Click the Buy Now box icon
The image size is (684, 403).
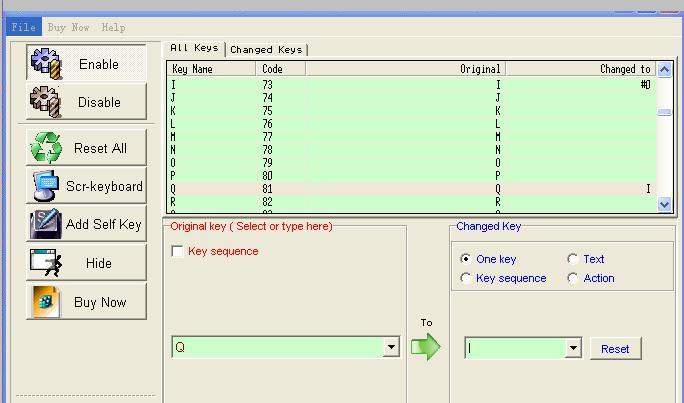[46, 302]
